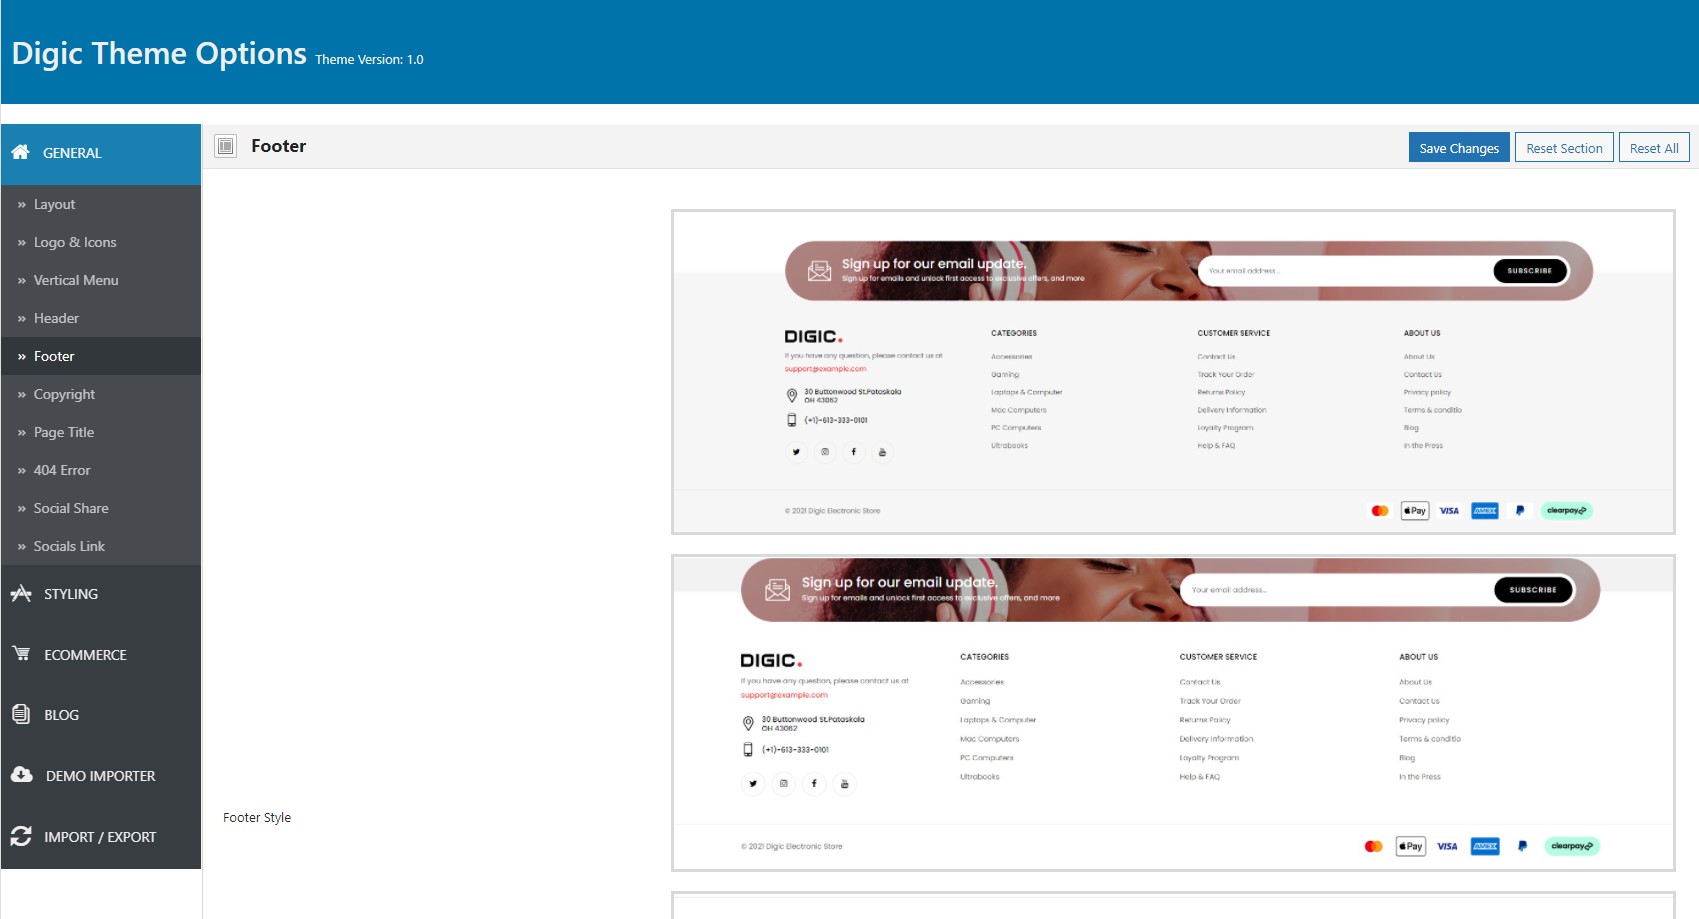Click Mastercard icon in first footer preview
The height and width of the screenshot is (919, 1699).
click(x=1380, y=511)
